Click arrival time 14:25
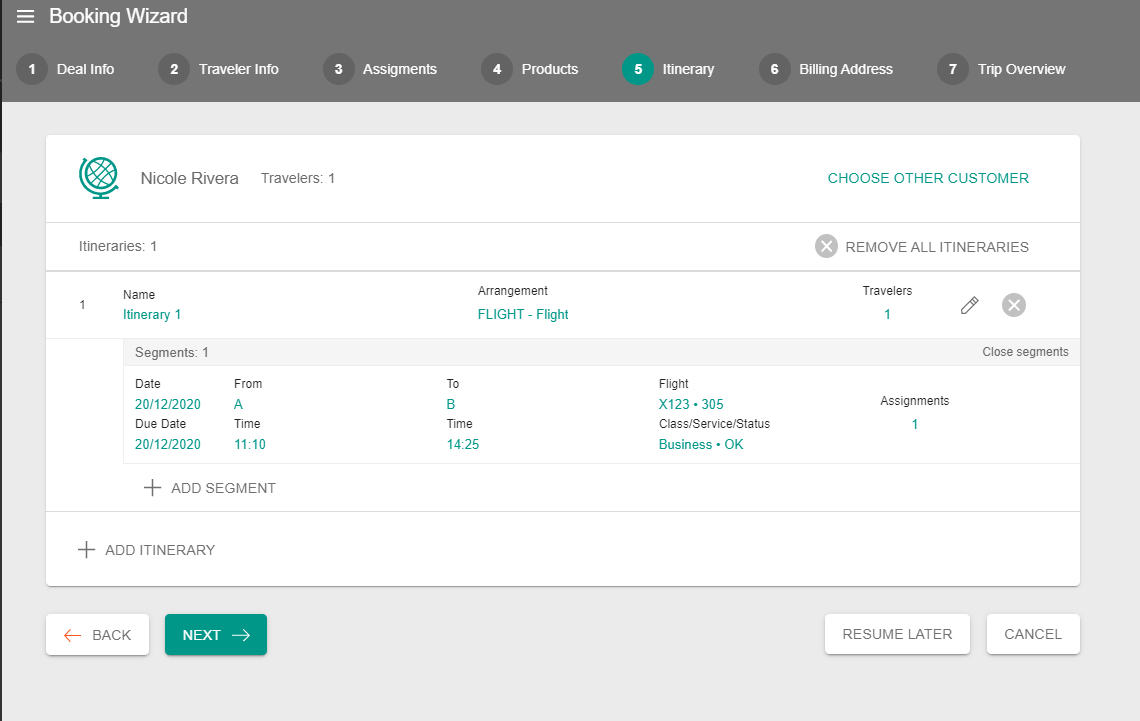This screenshot has width=1140, height=721. 462,444
